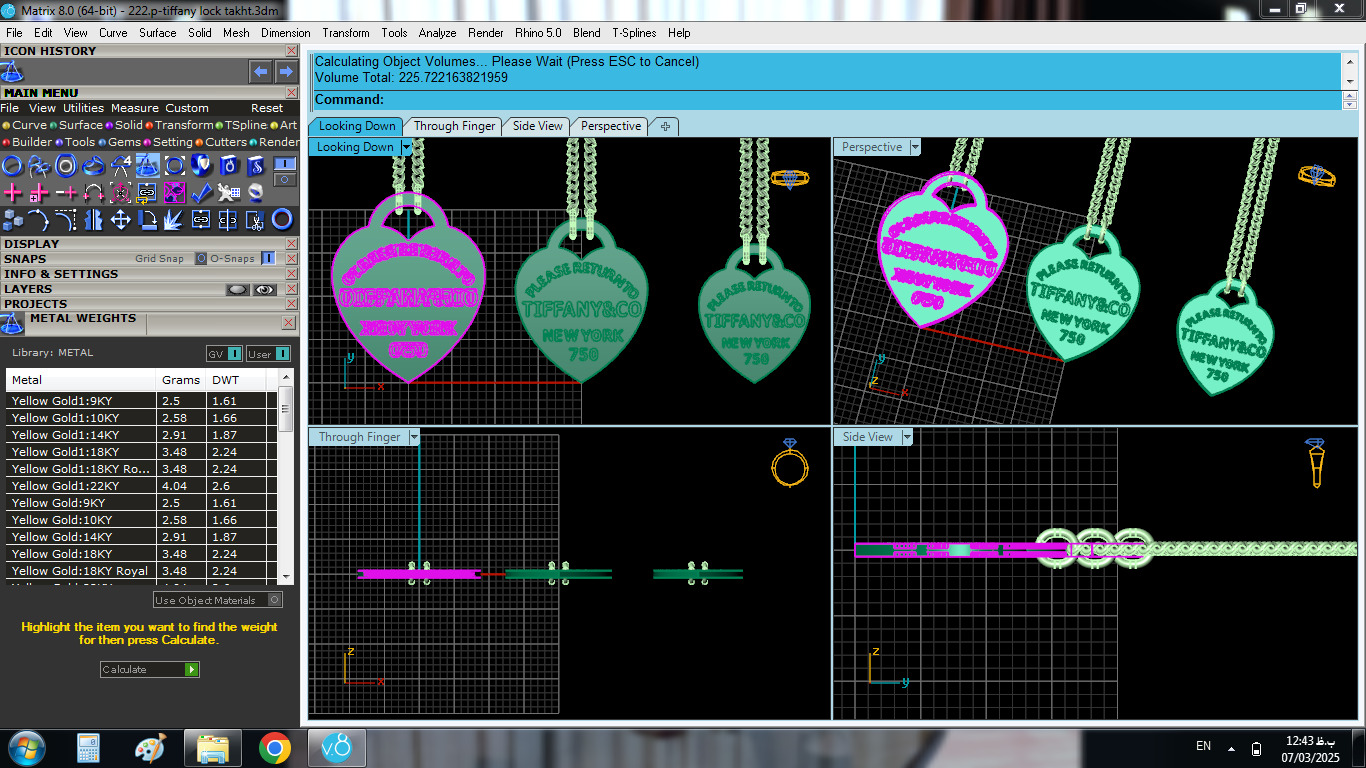Open the T-Splines menu
The width and height of the screenshot is (1366, 768).
pos(634,33)
